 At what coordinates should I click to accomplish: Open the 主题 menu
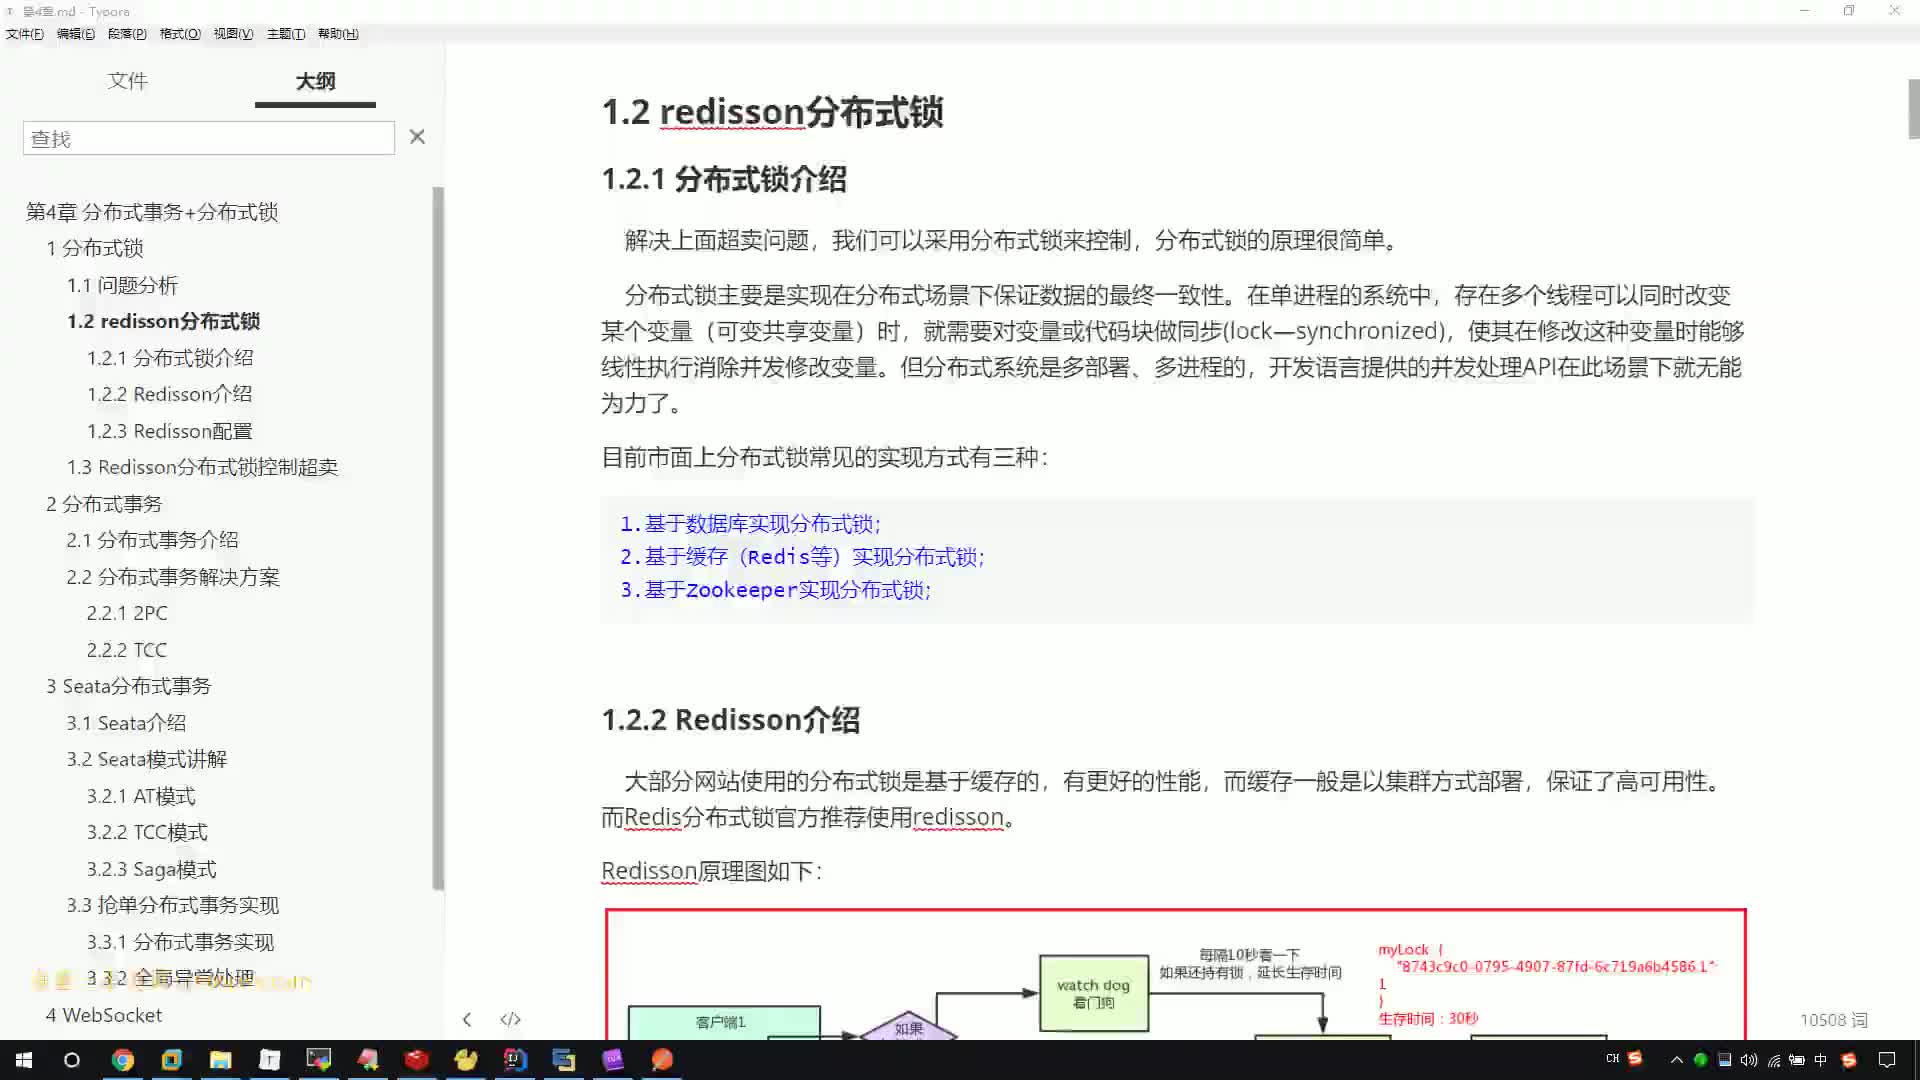(x=286, y=34)
